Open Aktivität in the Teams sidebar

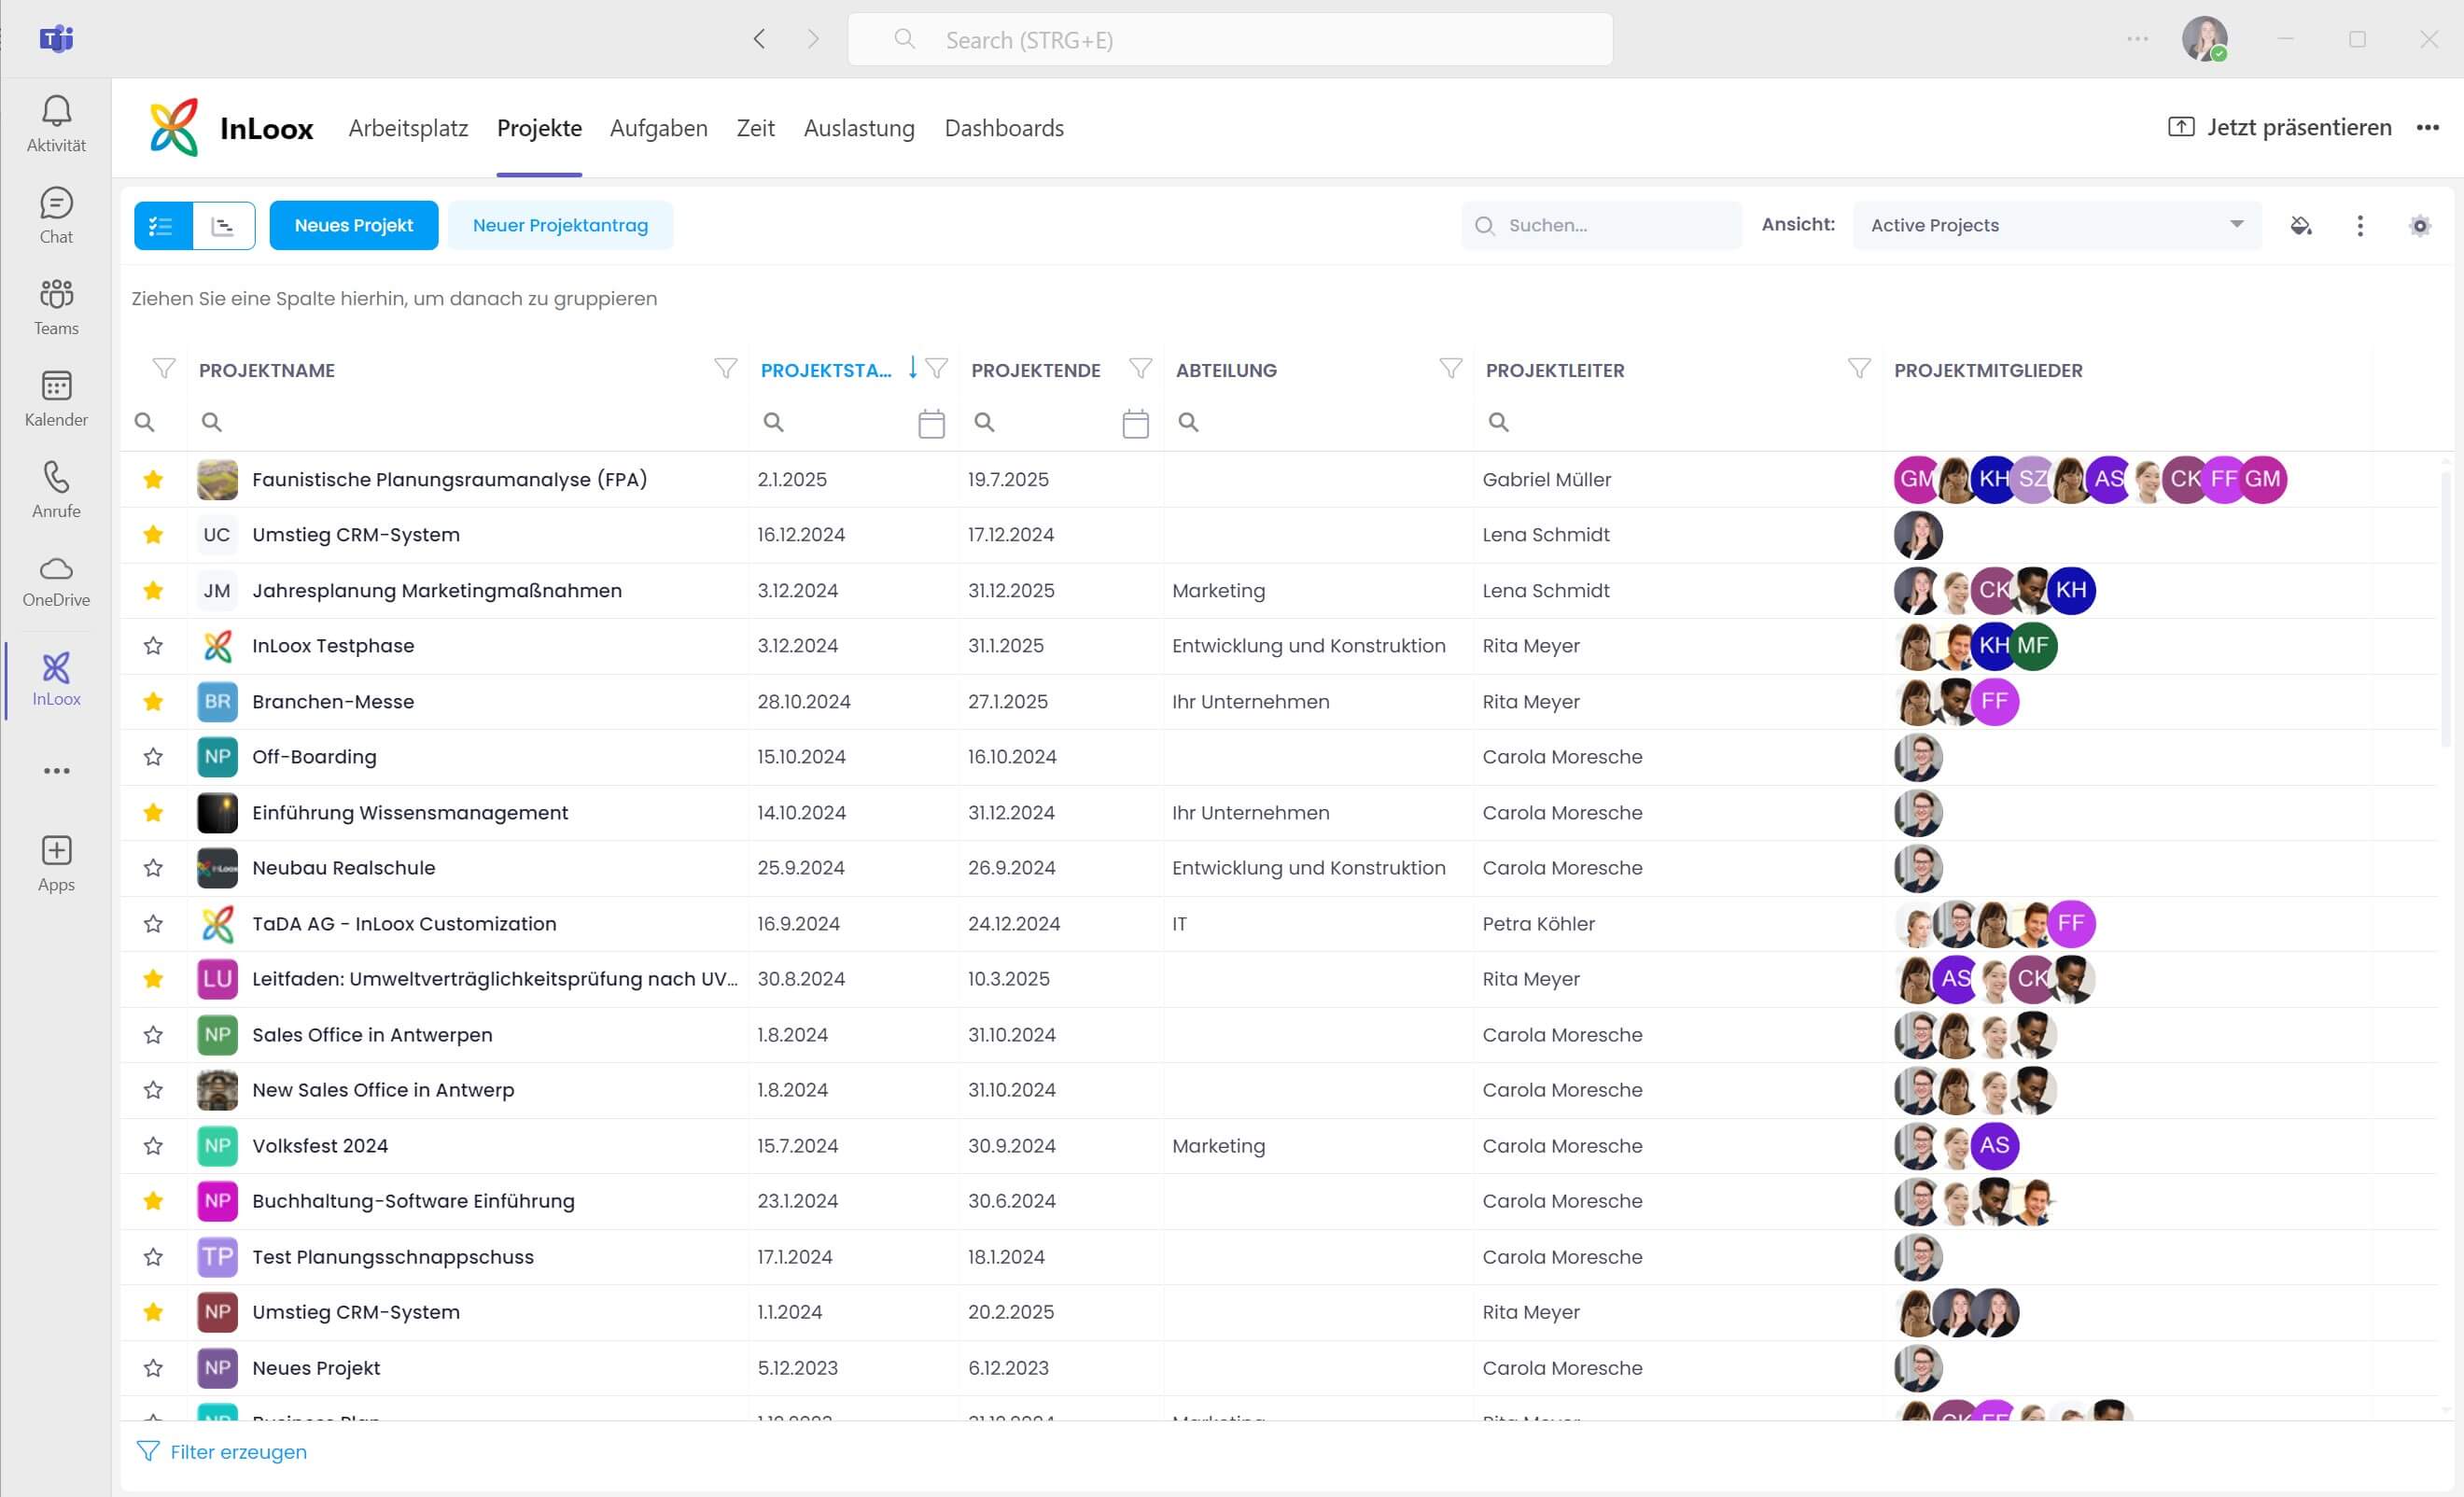tap(56, 124)
